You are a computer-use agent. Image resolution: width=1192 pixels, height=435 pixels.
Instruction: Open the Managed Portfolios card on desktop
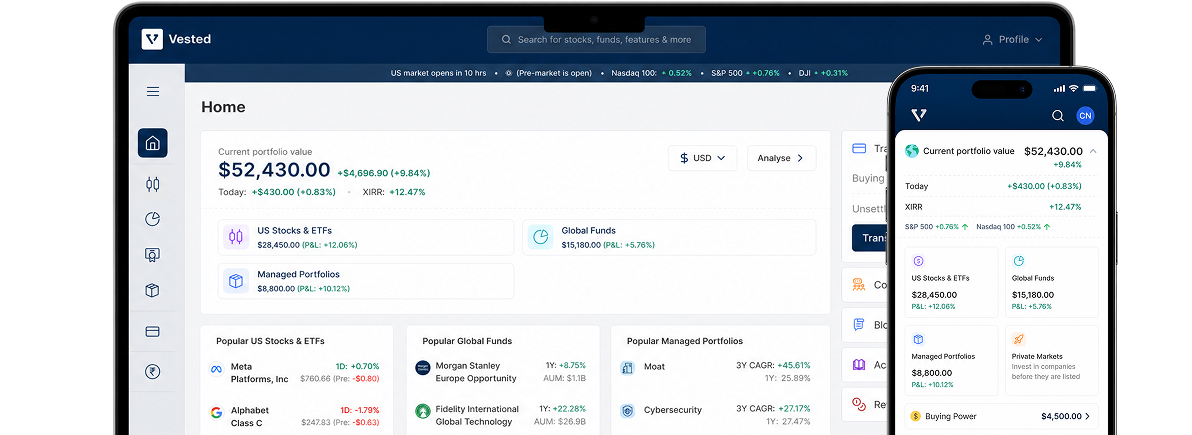[366, 281]
